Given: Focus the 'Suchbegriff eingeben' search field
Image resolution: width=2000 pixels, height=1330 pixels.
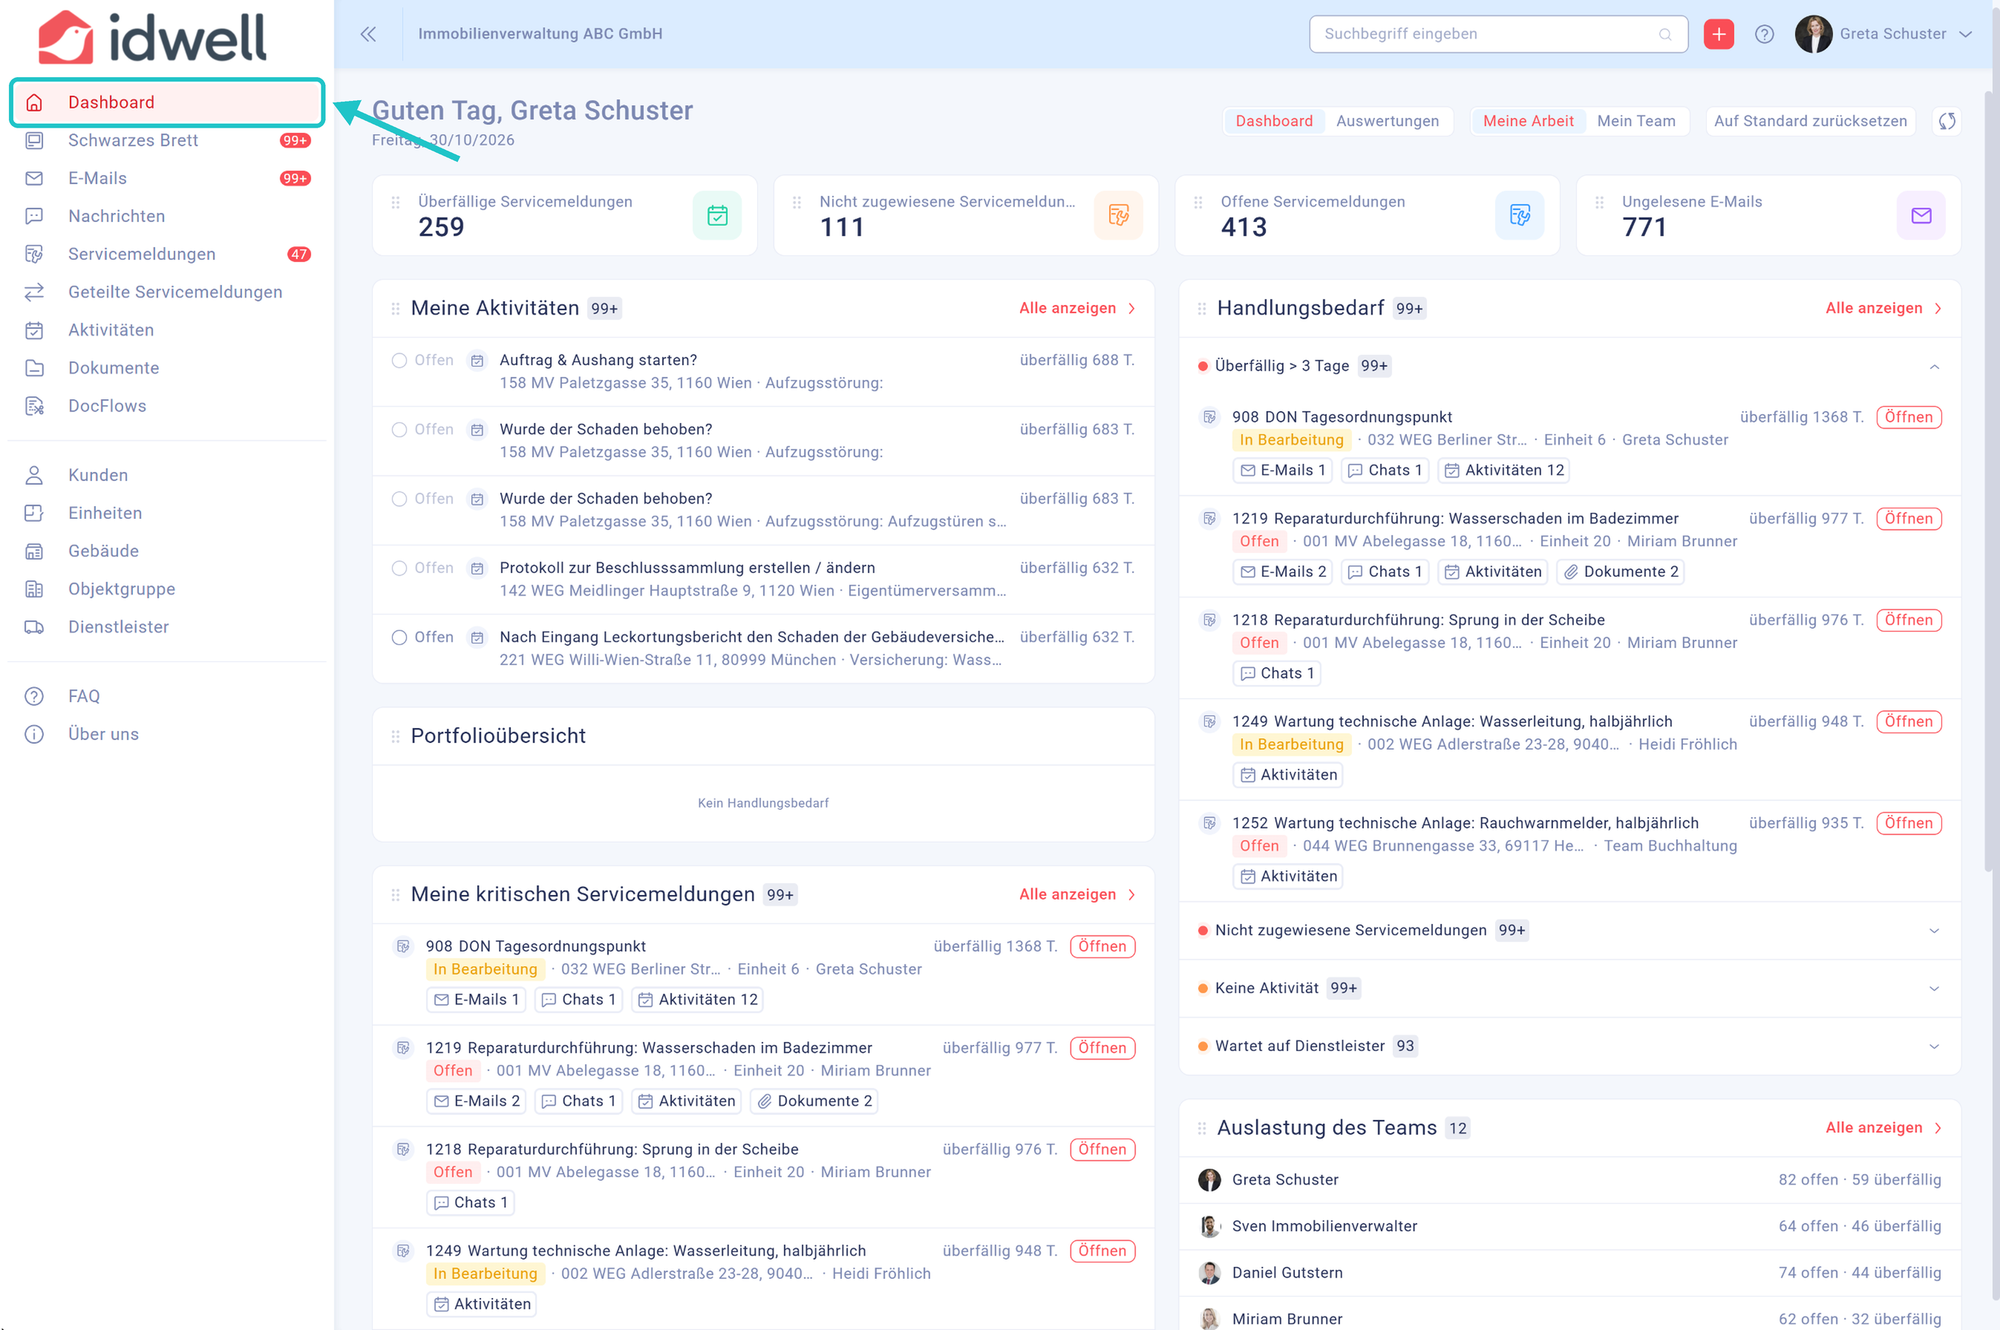Looking at the screenshot, I should click(1498, 34).
